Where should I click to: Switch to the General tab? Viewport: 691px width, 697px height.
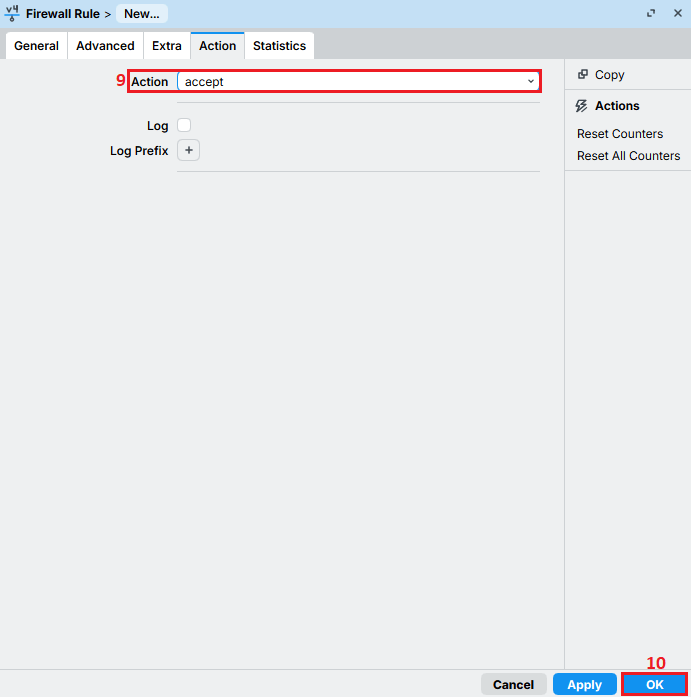coord(36,46)
